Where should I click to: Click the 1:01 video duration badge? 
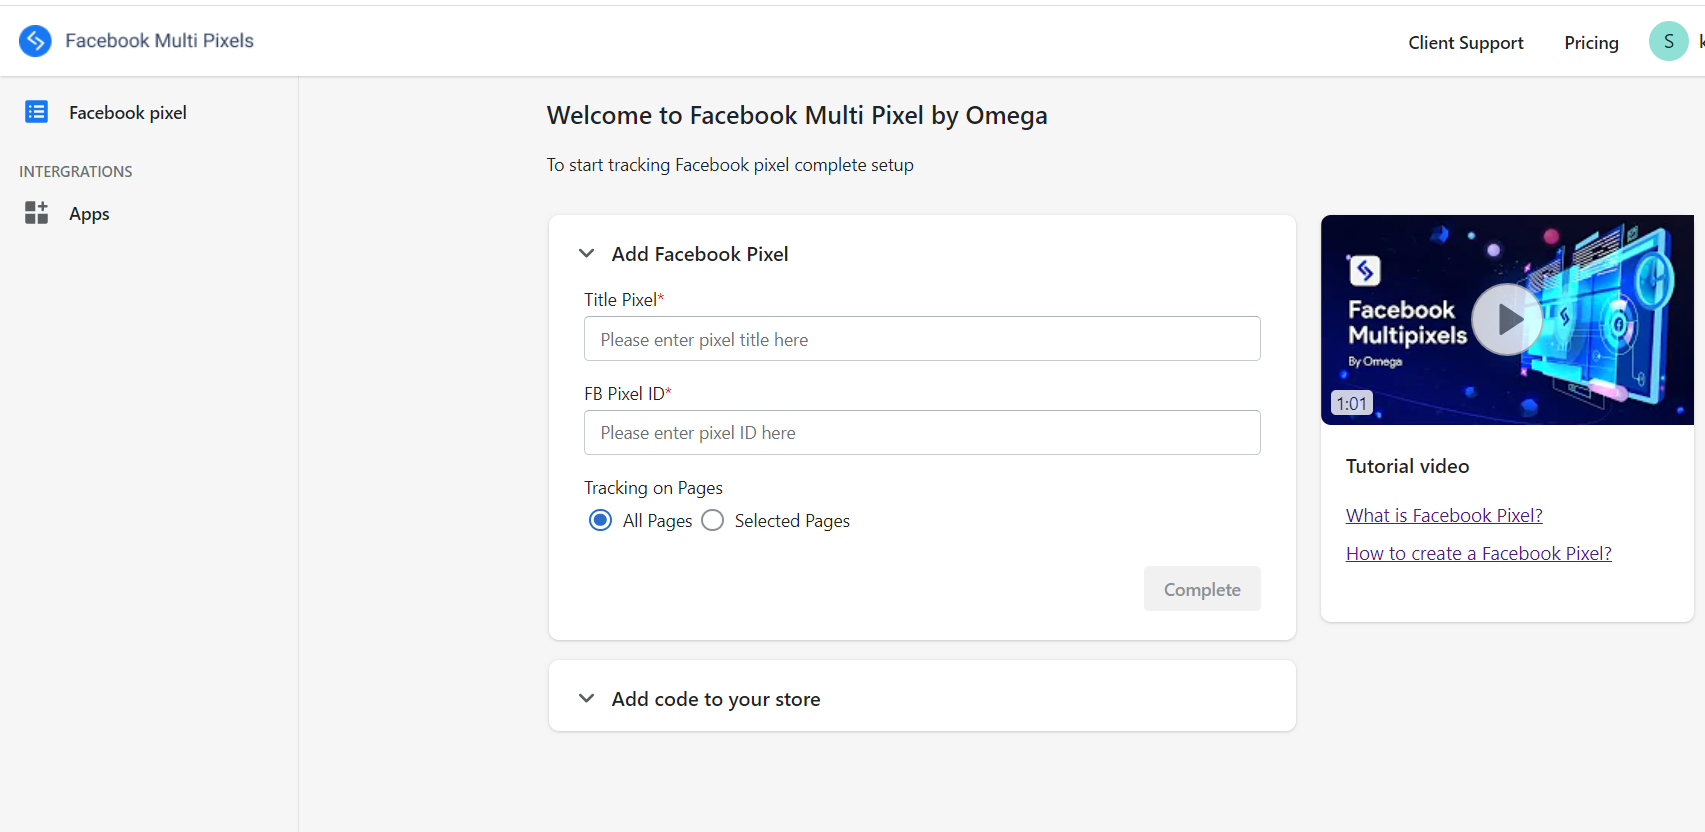(x=1352, y=403)
